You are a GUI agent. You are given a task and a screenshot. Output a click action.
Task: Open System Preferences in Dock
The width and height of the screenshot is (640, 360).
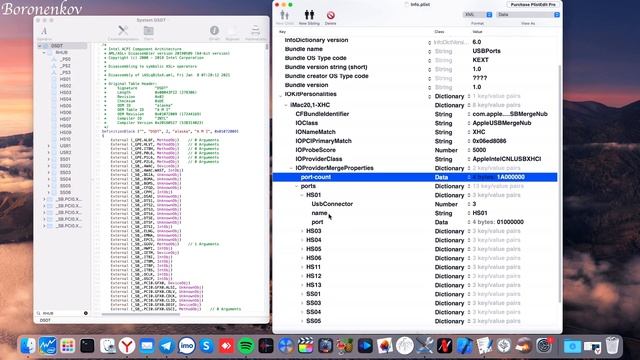pos(544,346)
